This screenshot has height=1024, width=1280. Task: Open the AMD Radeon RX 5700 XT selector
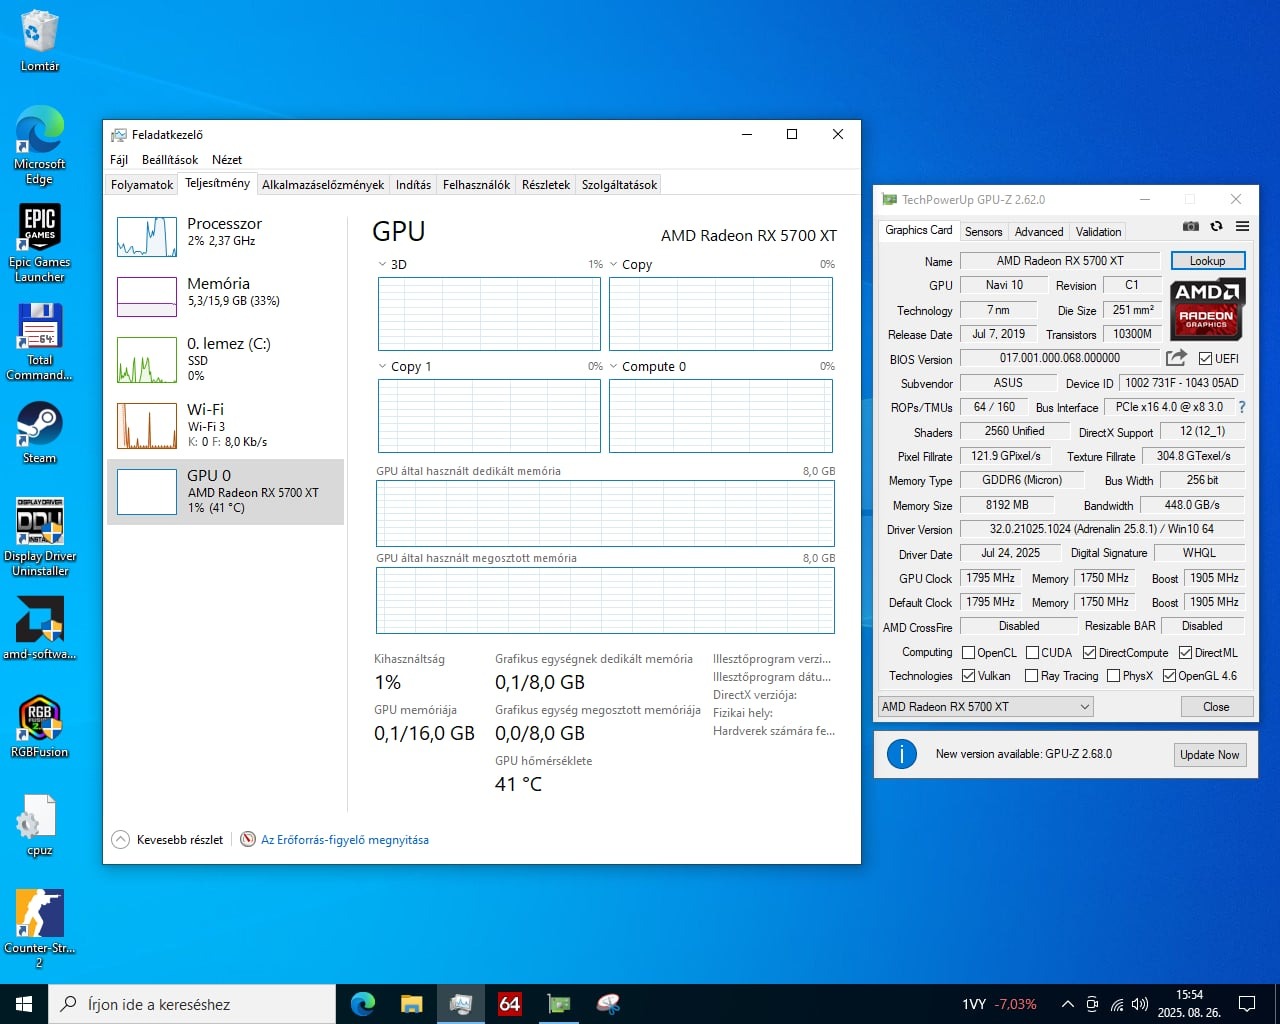985,707
